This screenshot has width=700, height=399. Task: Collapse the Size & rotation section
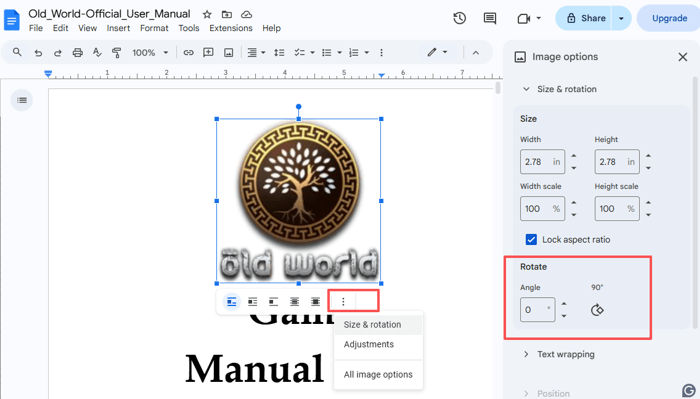(526, 89)
